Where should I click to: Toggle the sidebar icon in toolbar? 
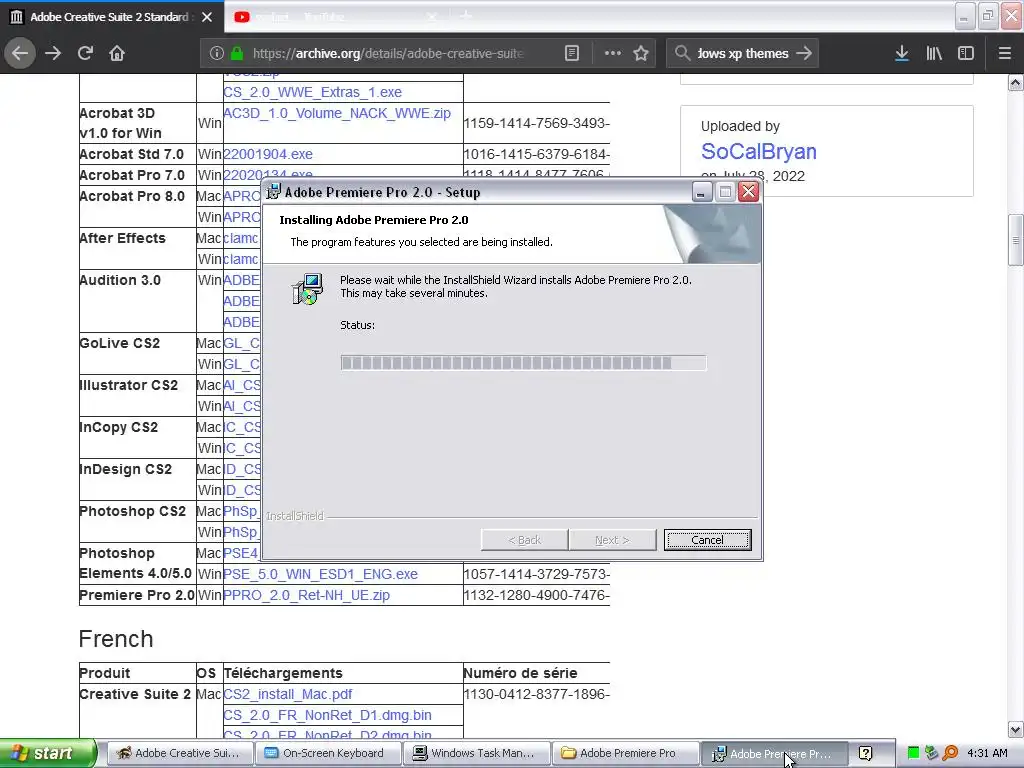[x=966, y=53]
